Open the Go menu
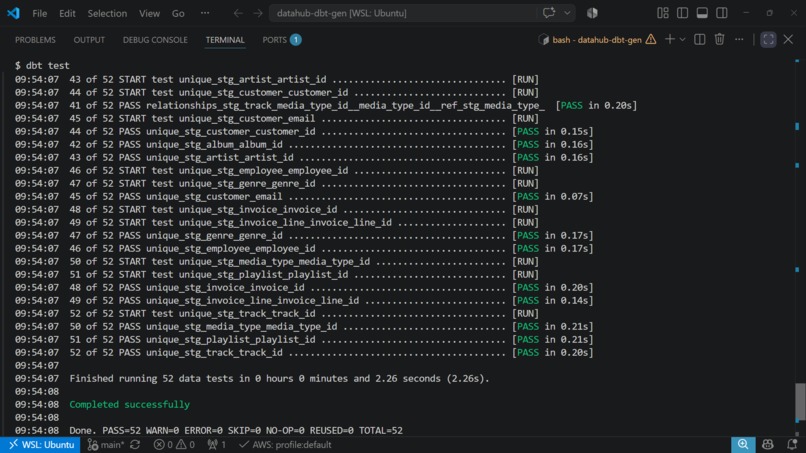806x453 pixels. click(178, 13)
